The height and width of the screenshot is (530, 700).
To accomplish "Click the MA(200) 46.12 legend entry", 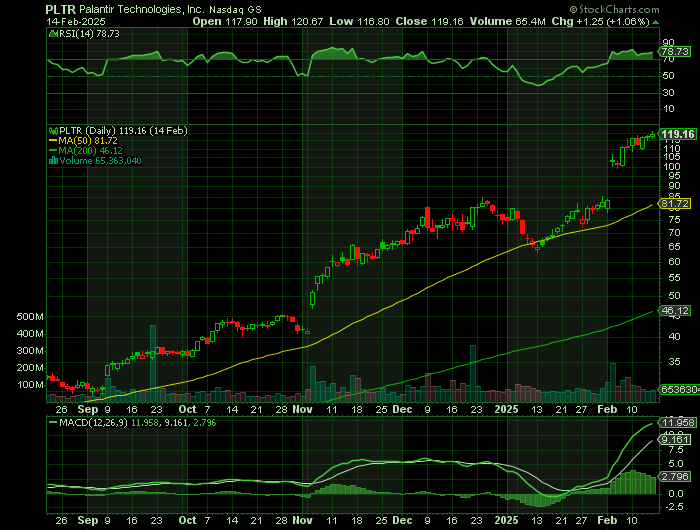I will pos(85,150).
